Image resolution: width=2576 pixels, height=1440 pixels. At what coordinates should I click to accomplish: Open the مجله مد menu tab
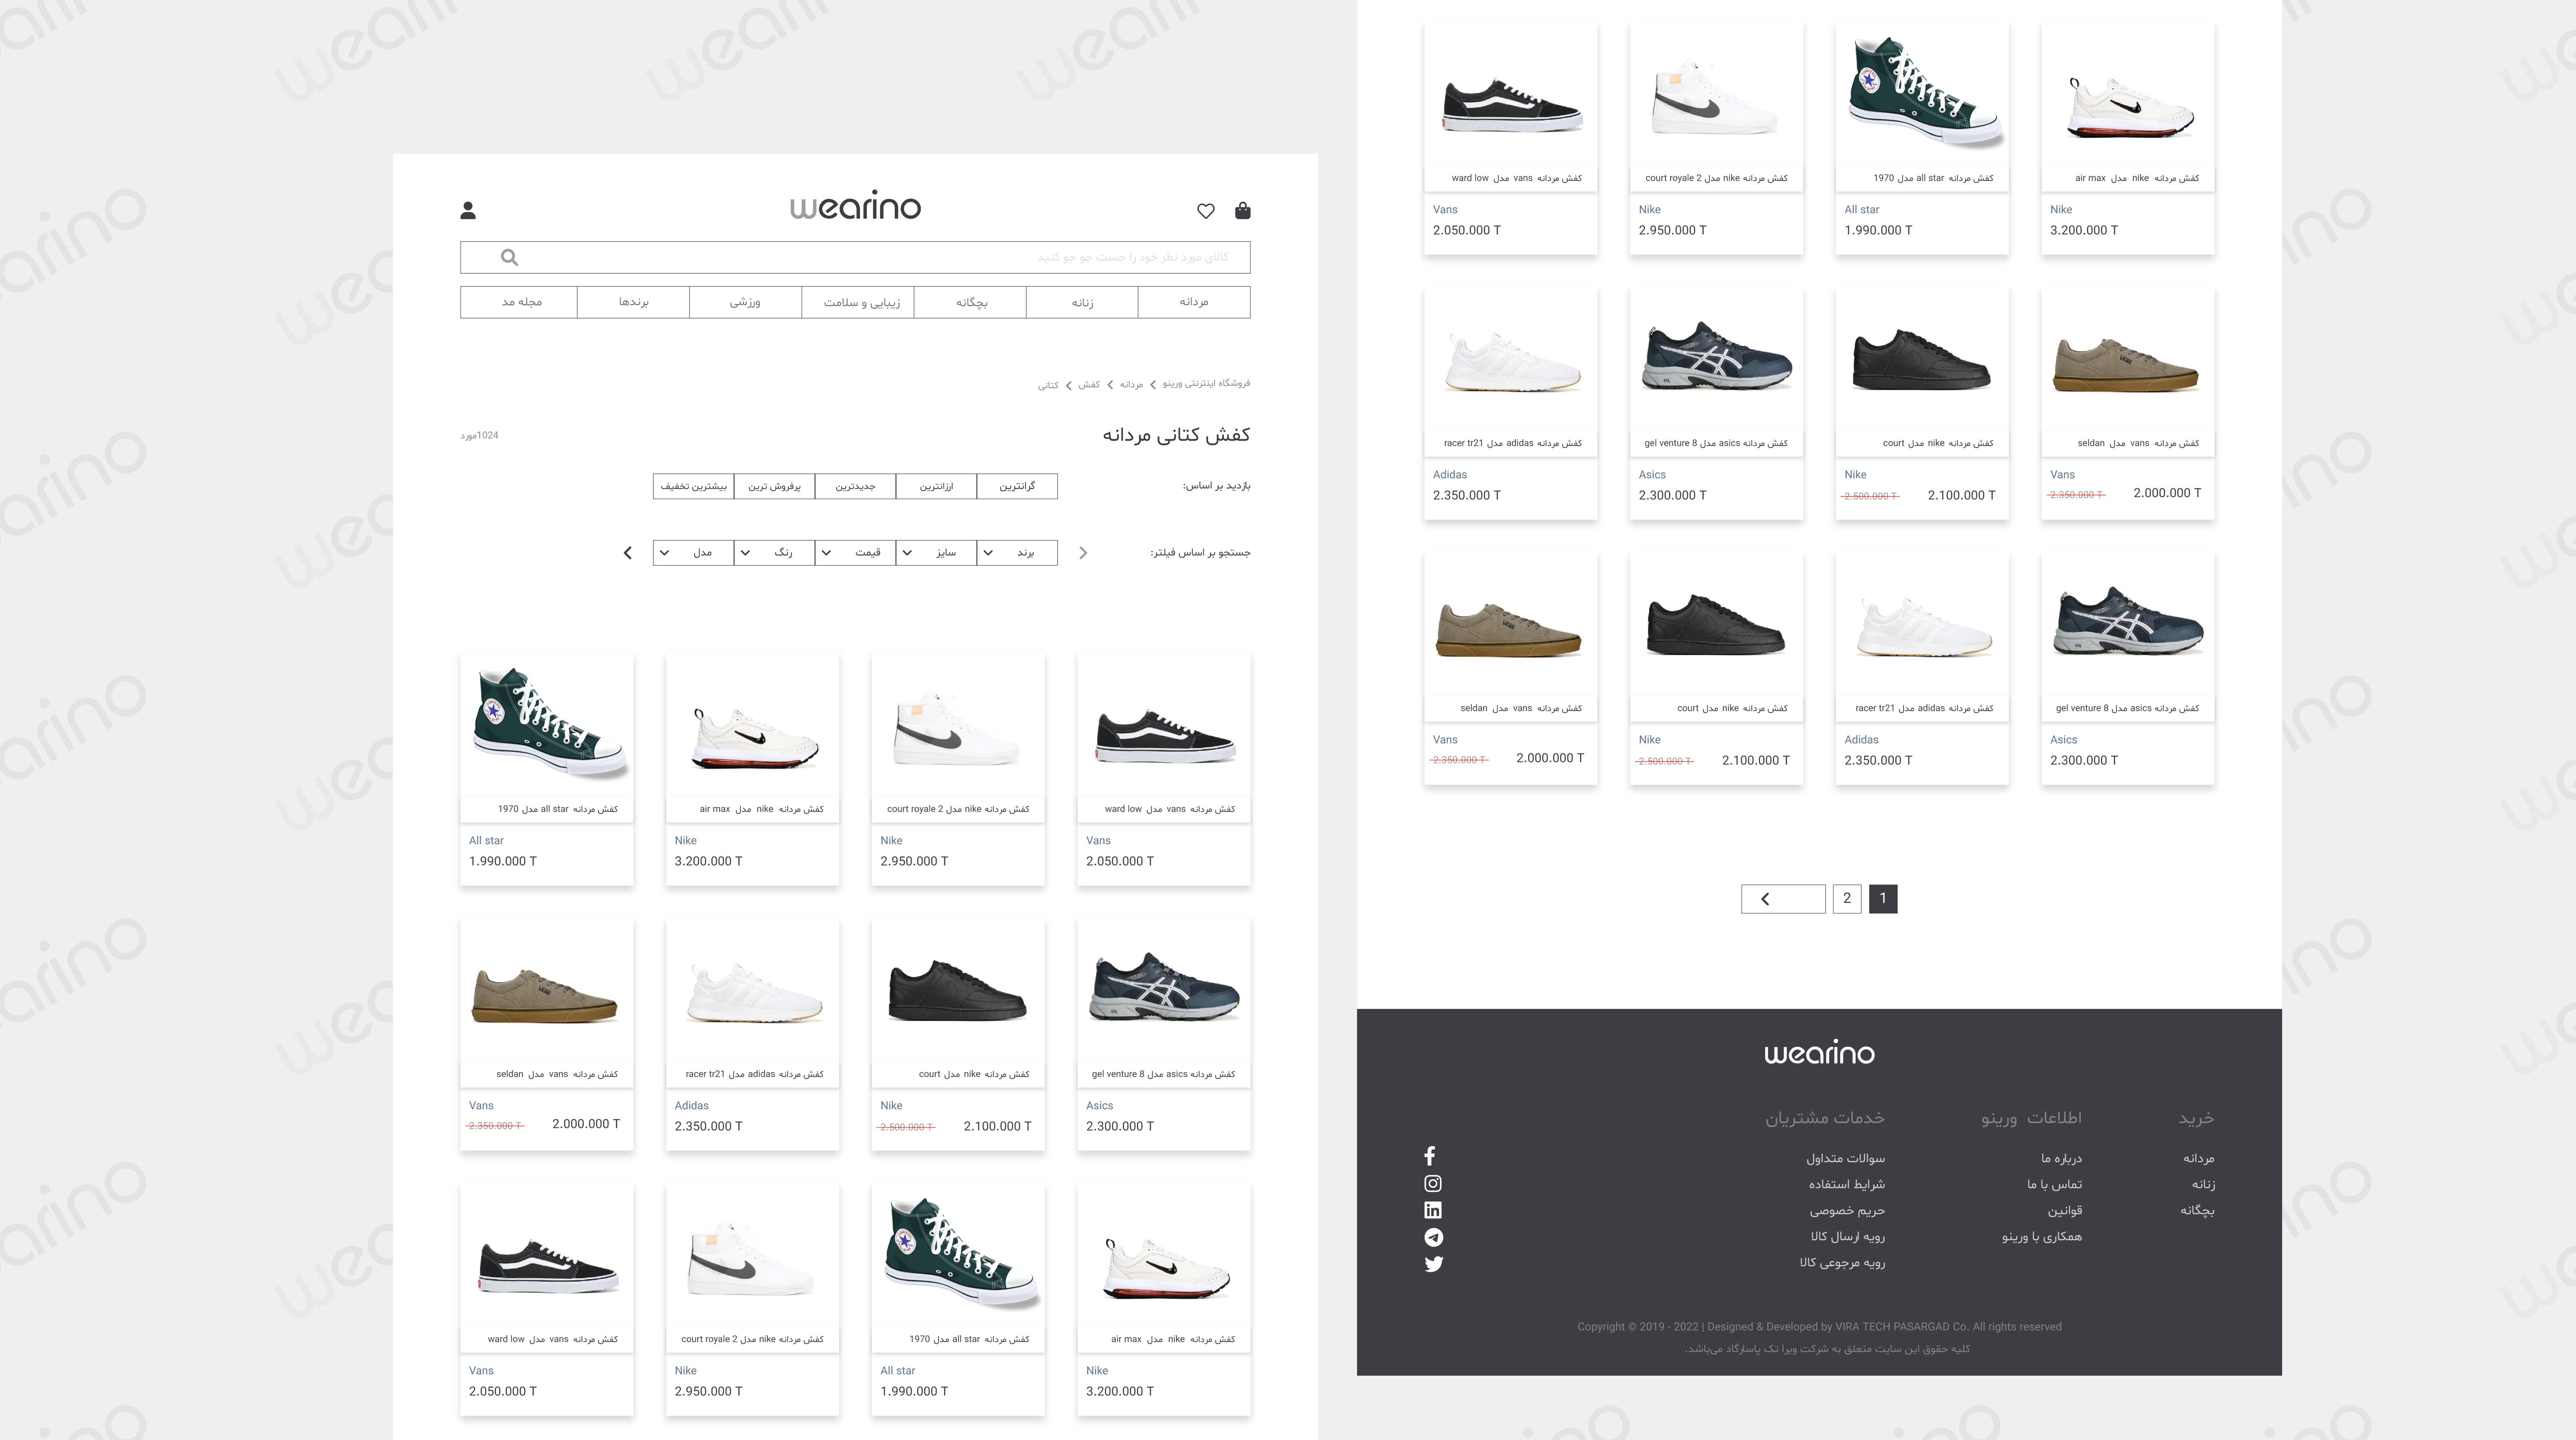point(519,302)
